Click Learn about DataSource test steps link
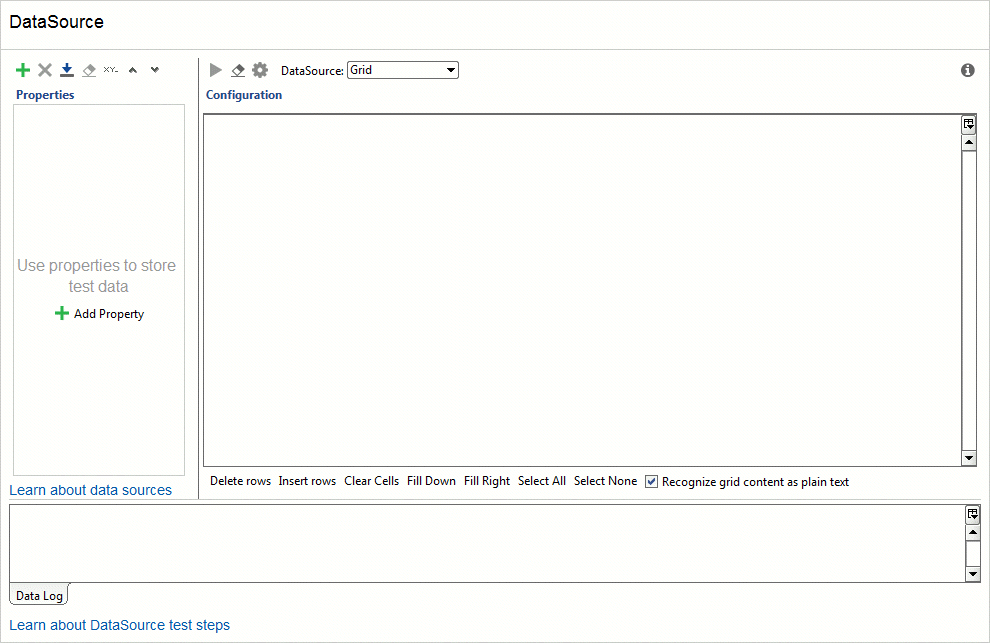This screenshot has height=643, width=990. pyautogui.click(x=120, y=625)
